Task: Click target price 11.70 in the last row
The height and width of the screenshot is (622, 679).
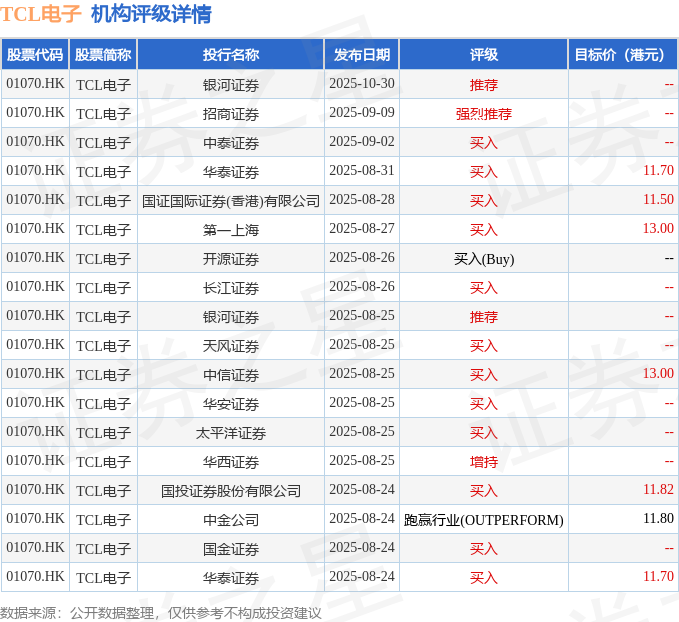Action: [658, 577]
